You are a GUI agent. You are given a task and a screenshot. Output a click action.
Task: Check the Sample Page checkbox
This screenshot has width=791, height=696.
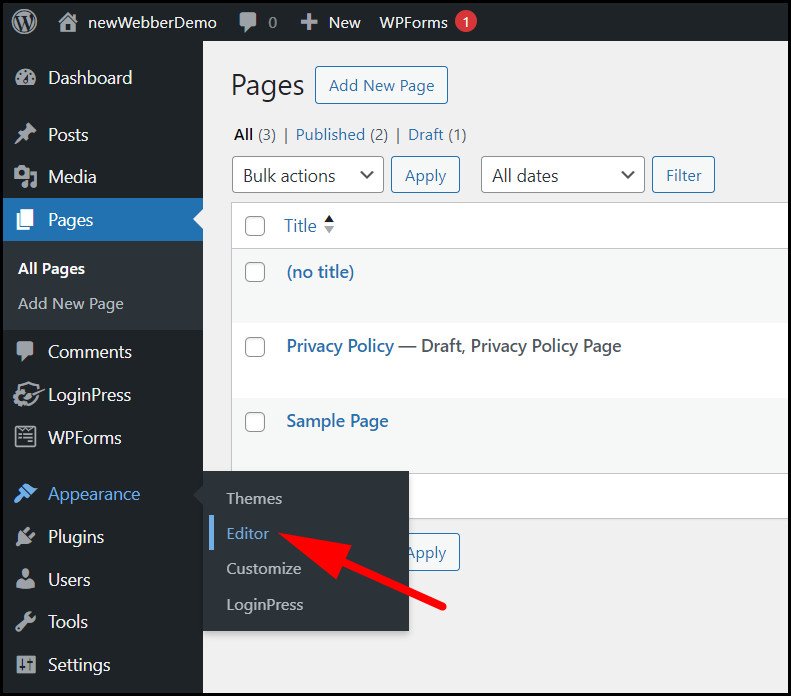coord(255,422)
